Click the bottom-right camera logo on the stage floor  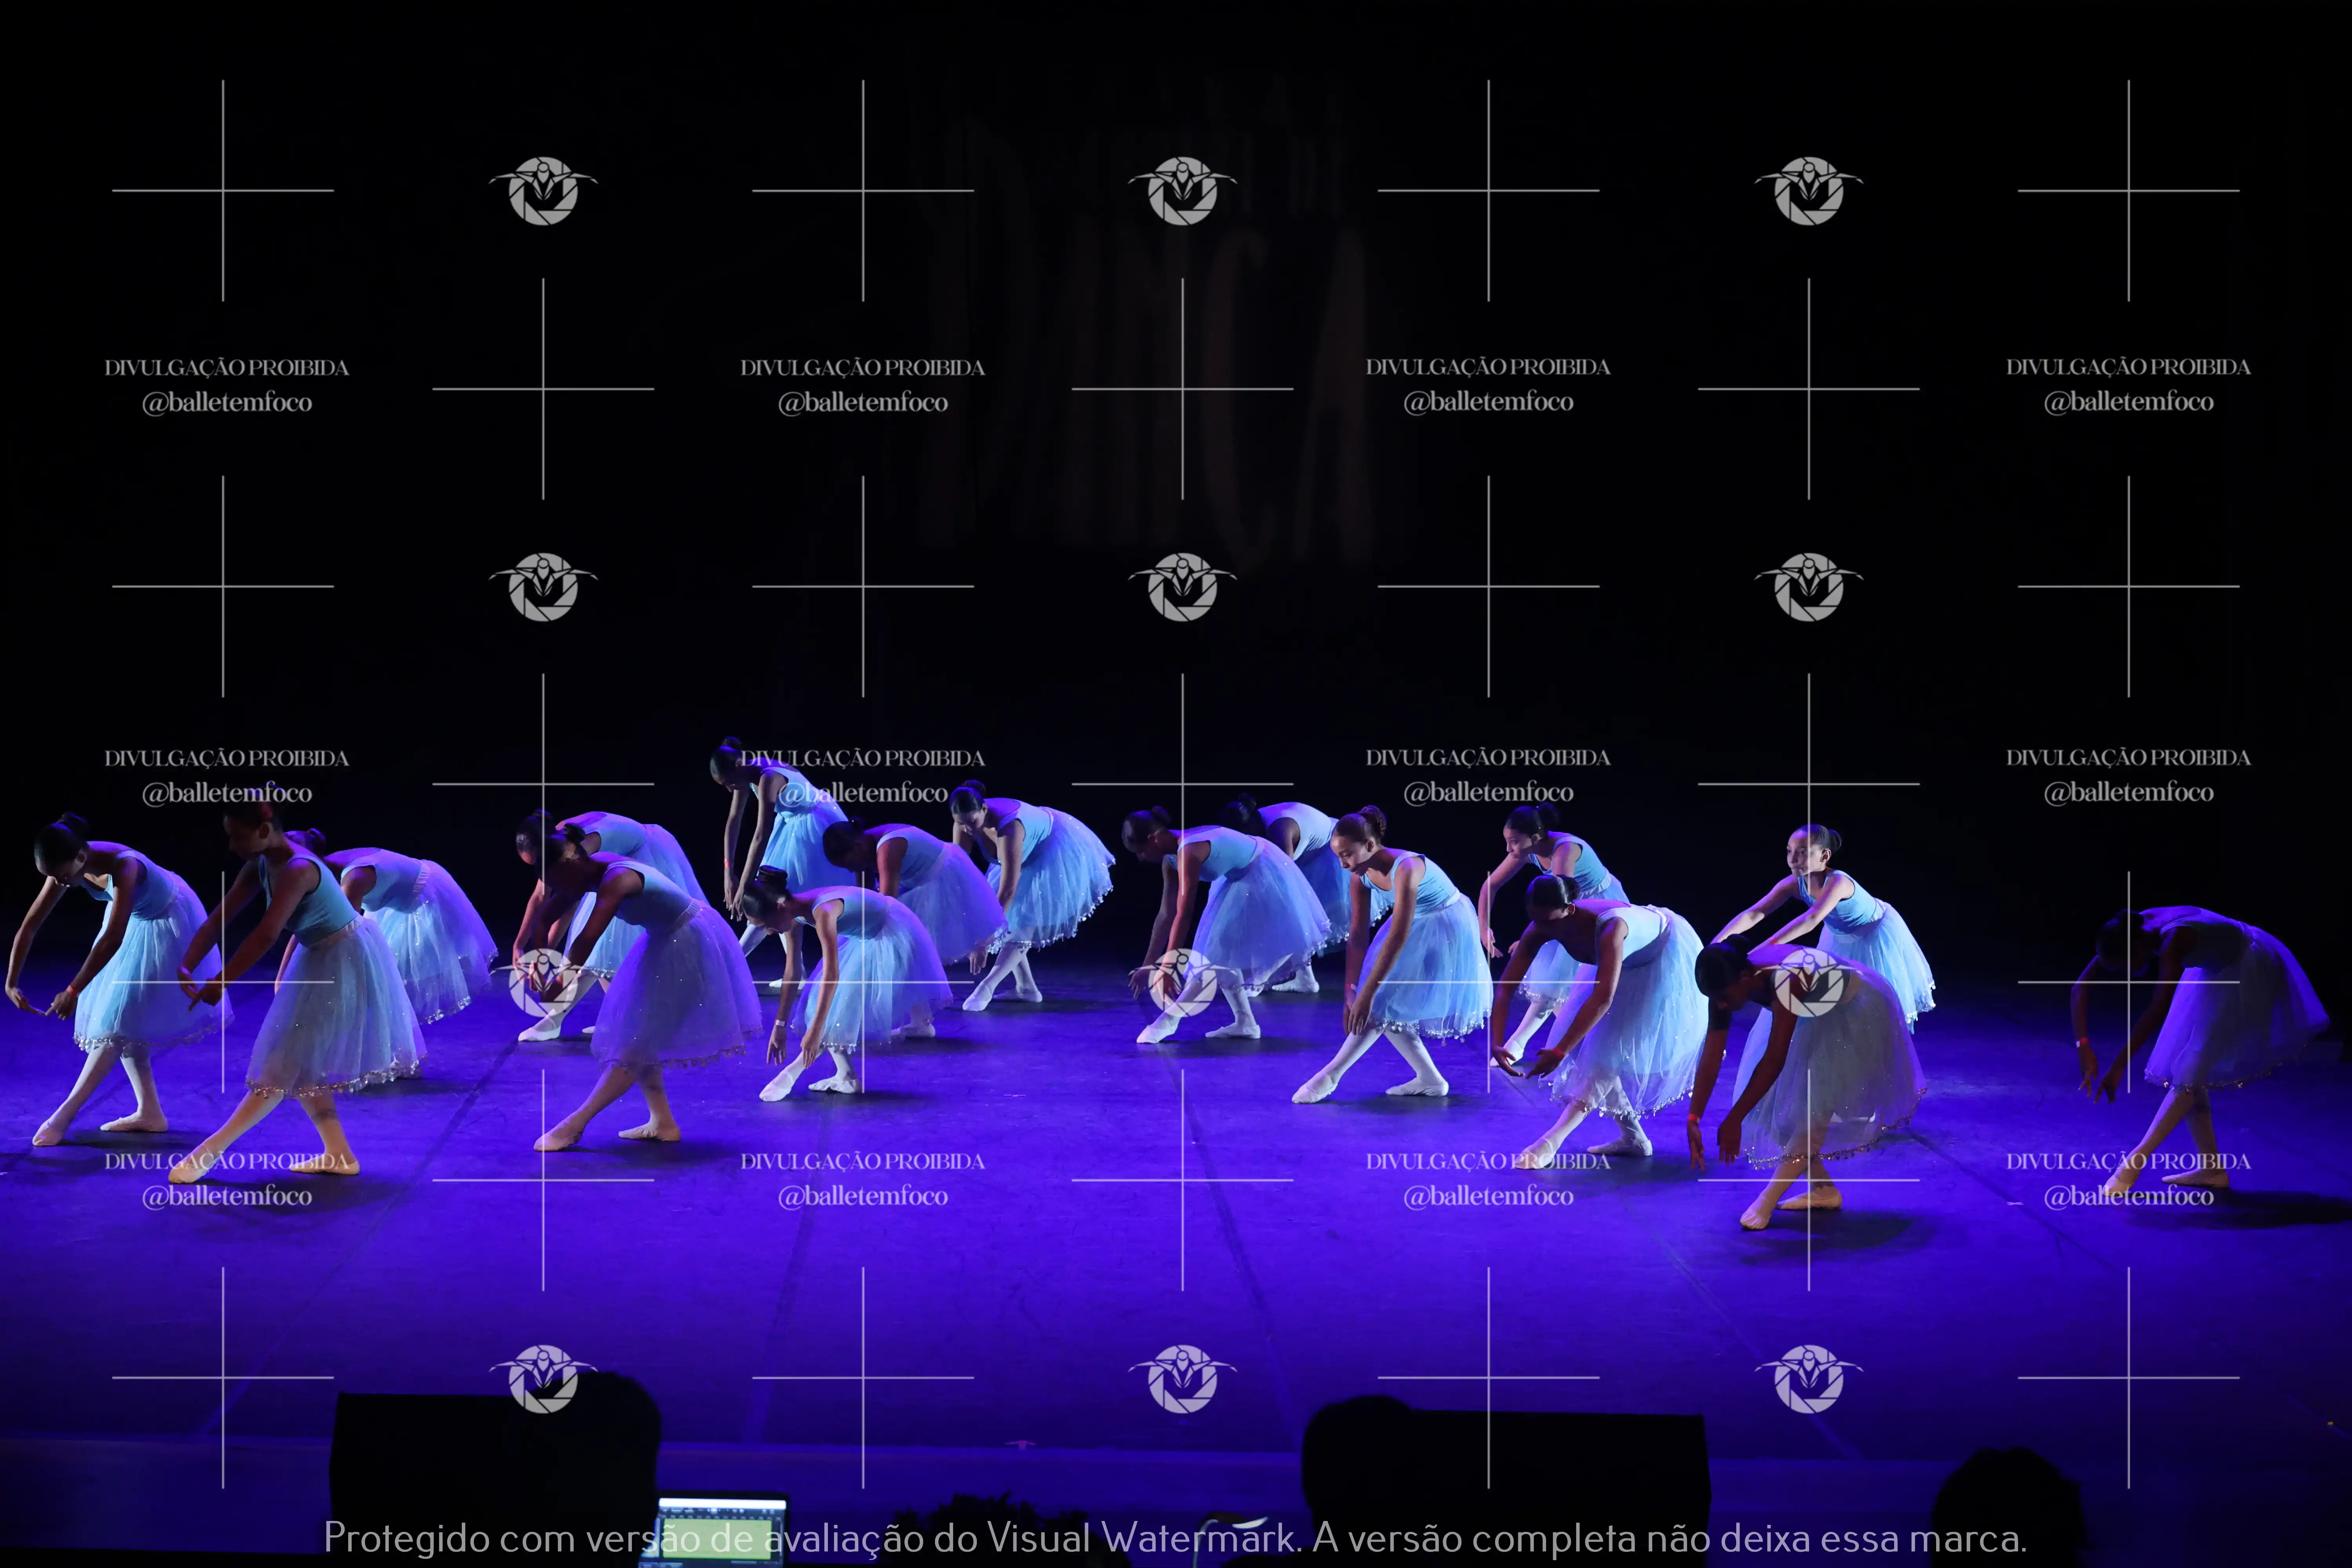pyautogui.click(x=1808, y=1378)
